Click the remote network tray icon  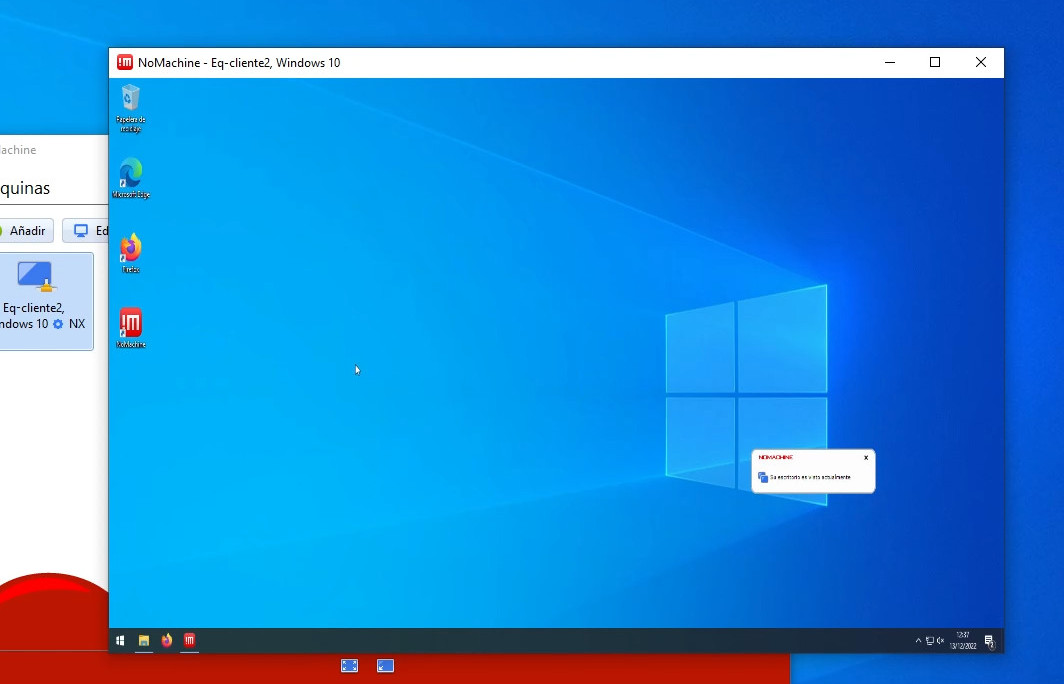click(929, 641)
